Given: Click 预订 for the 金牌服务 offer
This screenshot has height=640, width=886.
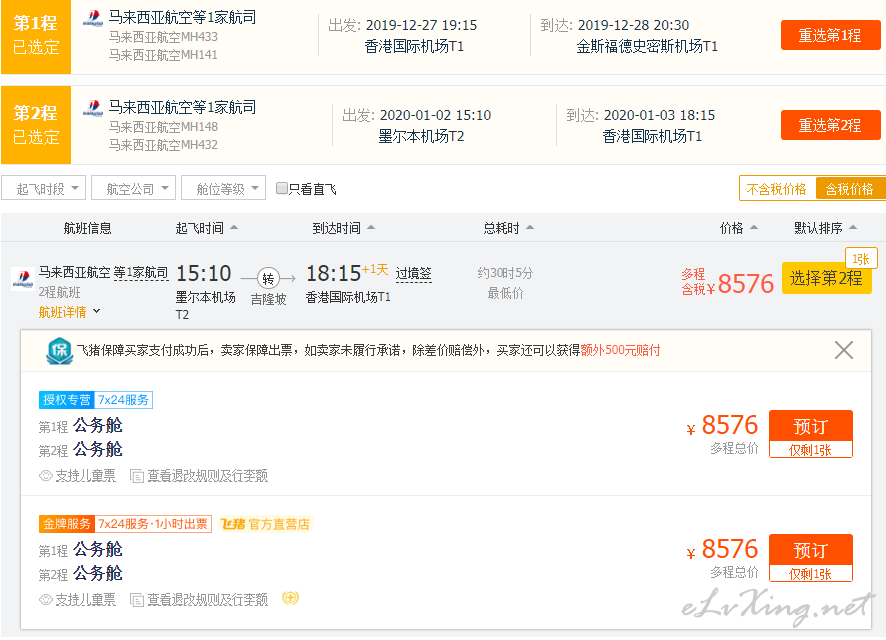Looking at the screenshot, I should coord(811,550).
